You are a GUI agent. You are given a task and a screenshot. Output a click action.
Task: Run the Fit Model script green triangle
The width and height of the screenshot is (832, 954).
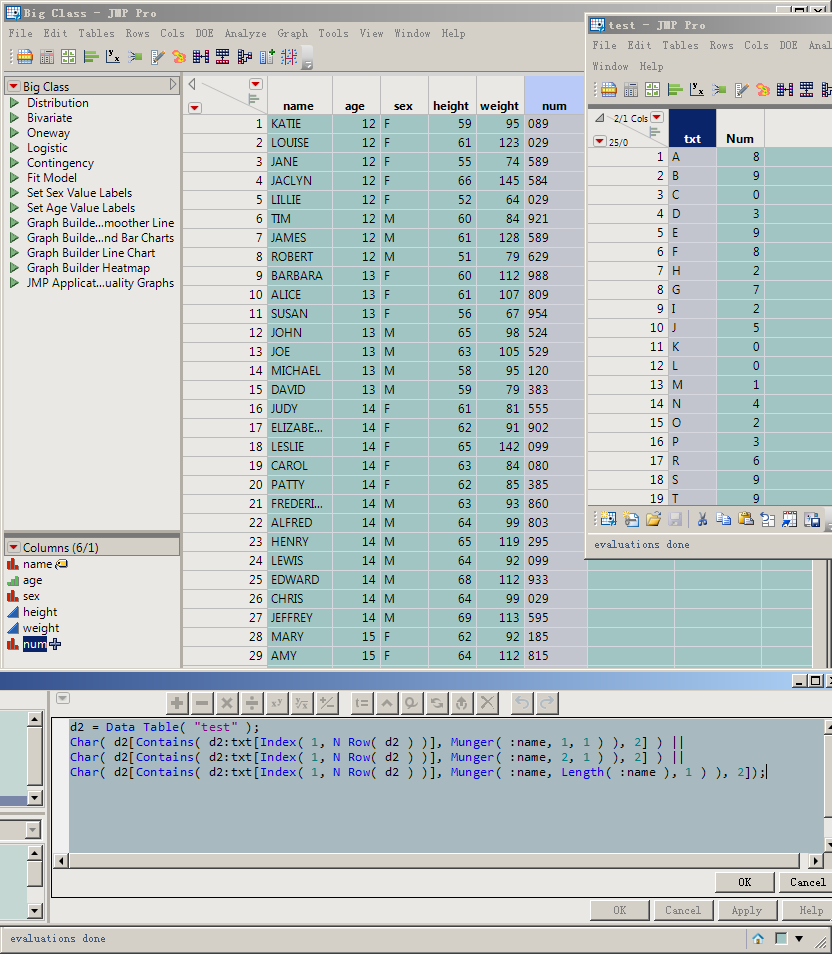click(x=14, y=178)
